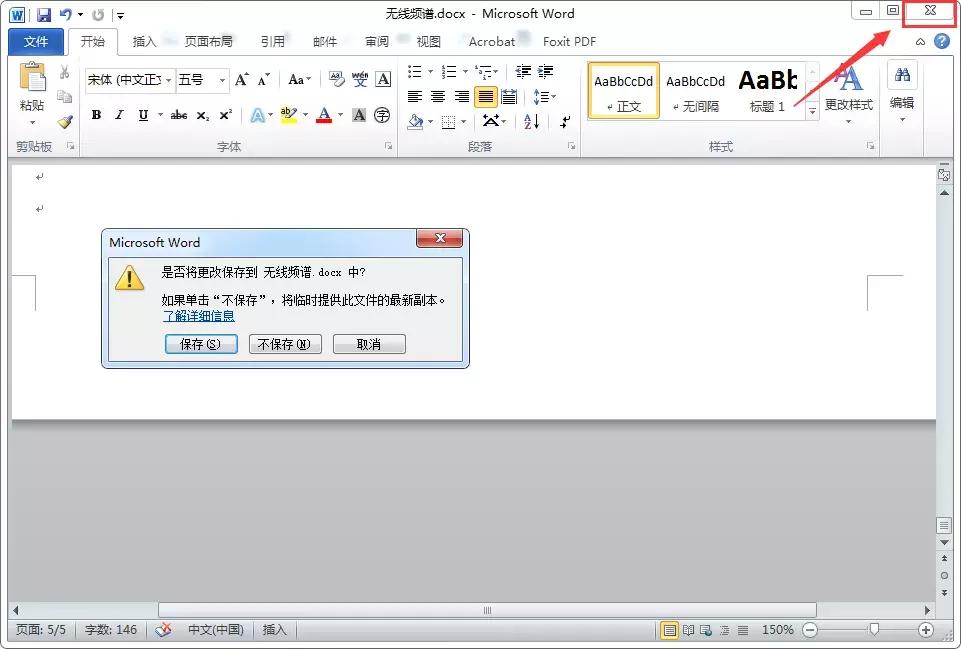This screenshot has height=649, width=961.
Task: Toggle center paragraph alignment
Action: pos(437,96)
